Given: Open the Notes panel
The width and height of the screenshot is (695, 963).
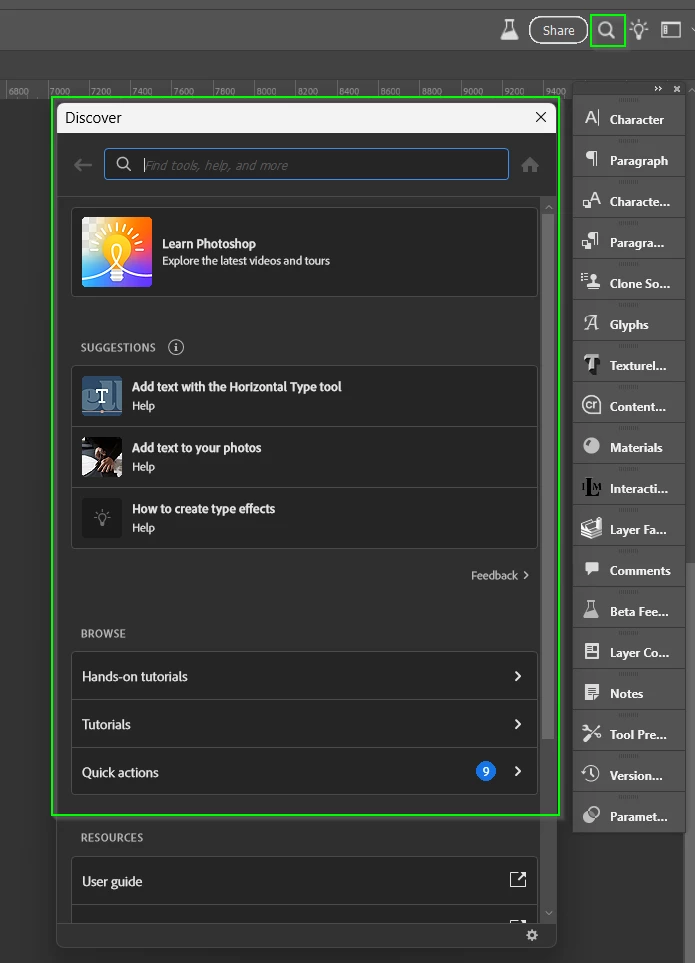Looking at the screenshot, I should [x=629, y=693].
